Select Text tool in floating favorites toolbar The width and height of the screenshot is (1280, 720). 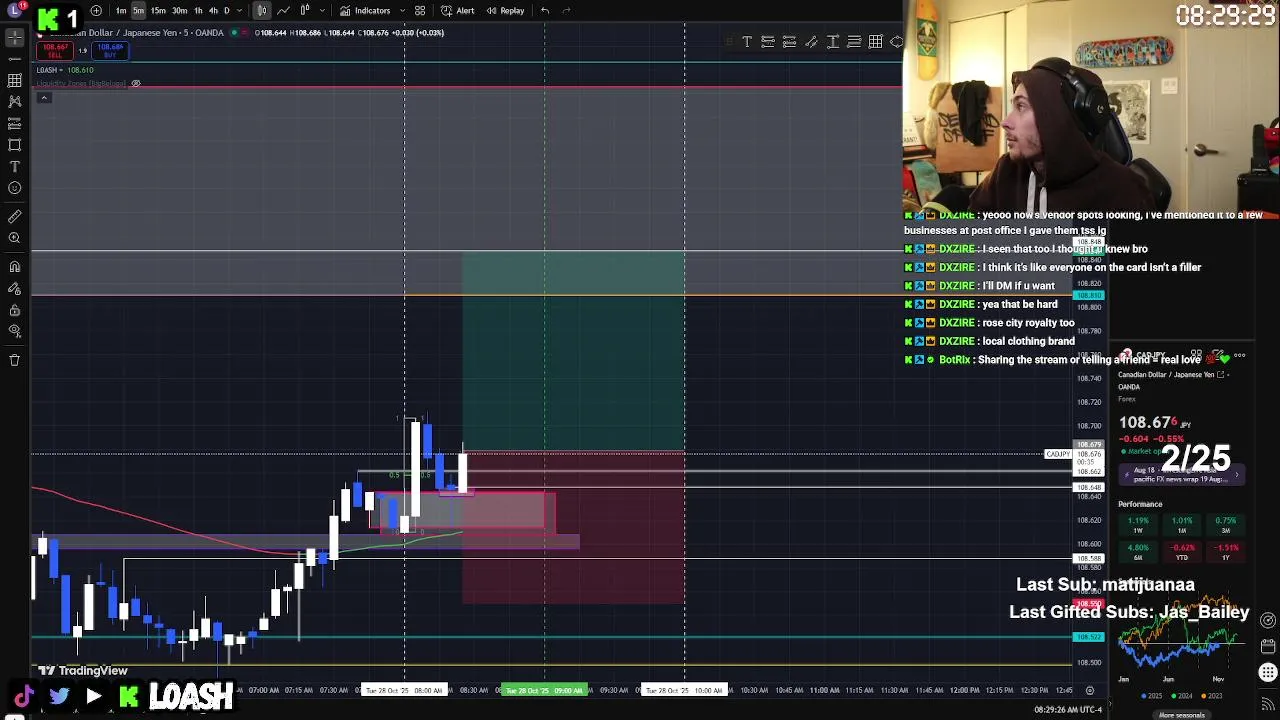click(x=746, y=42)
